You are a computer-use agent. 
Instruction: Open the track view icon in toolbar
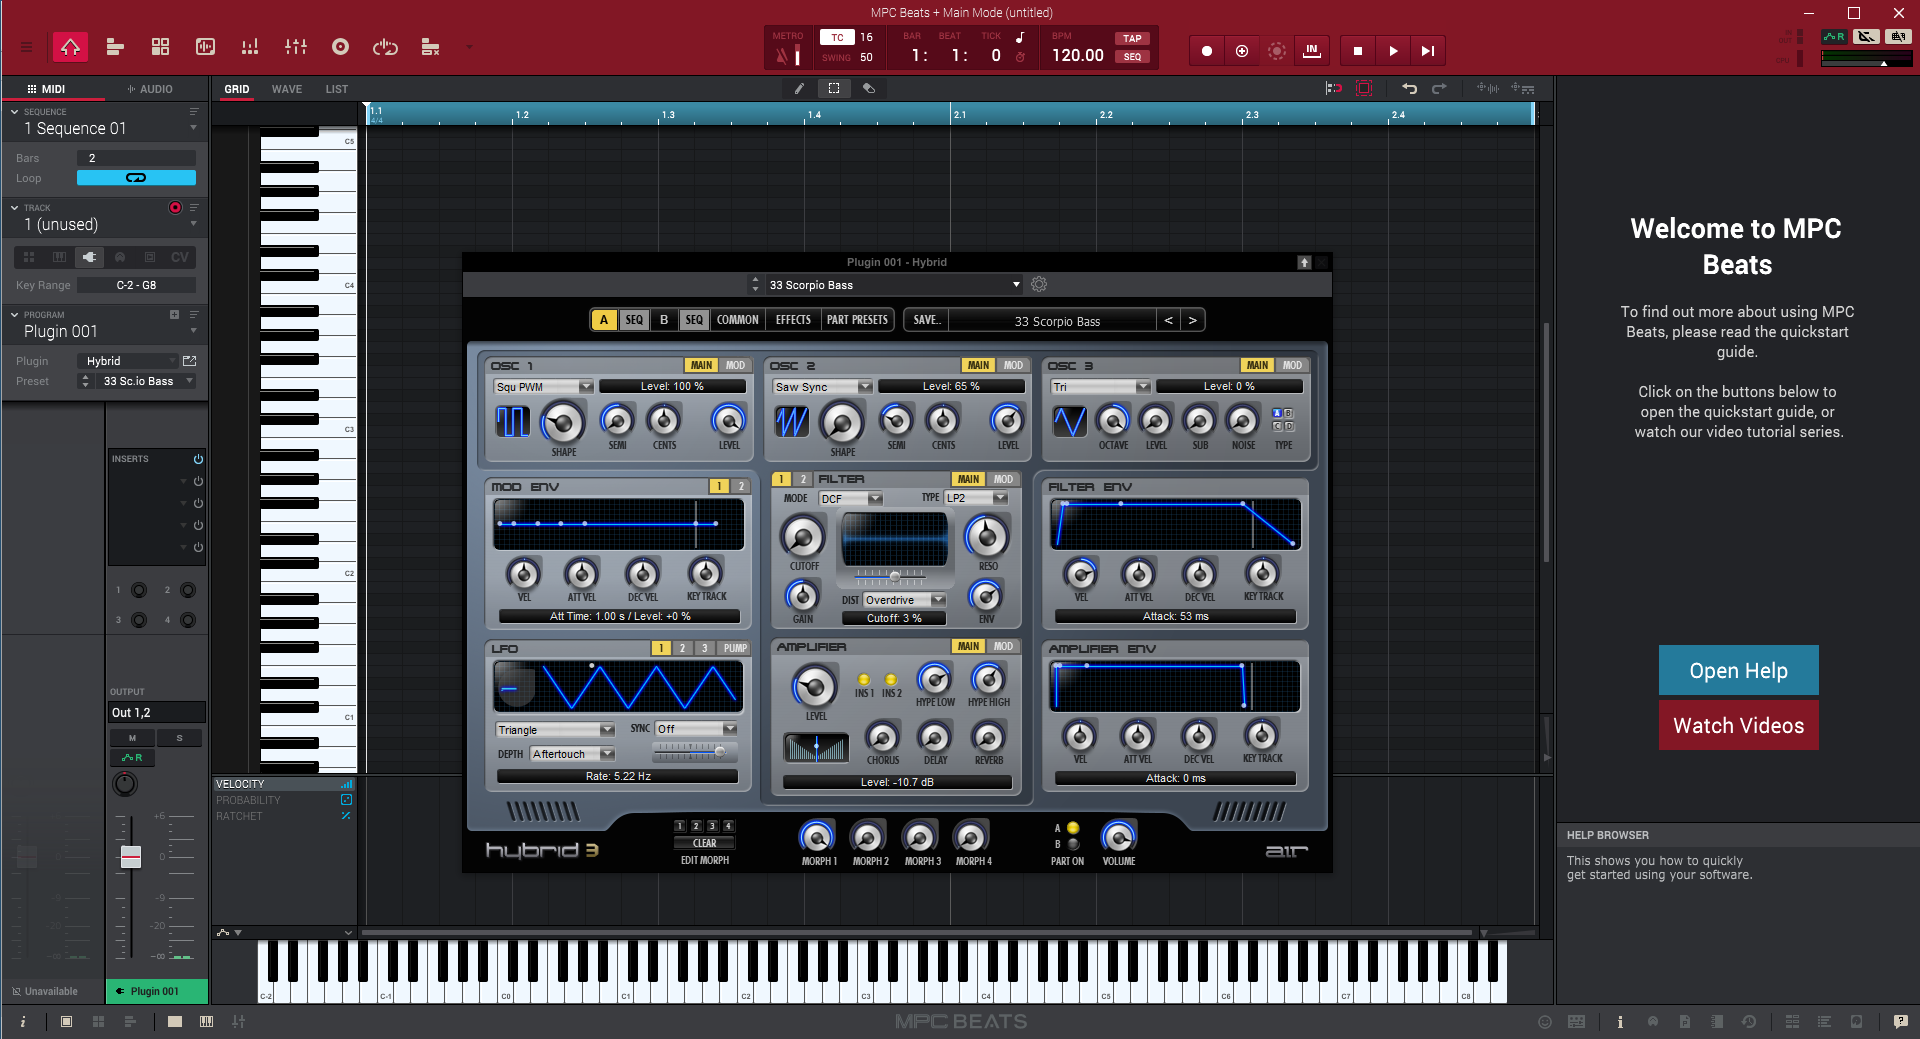115,47
